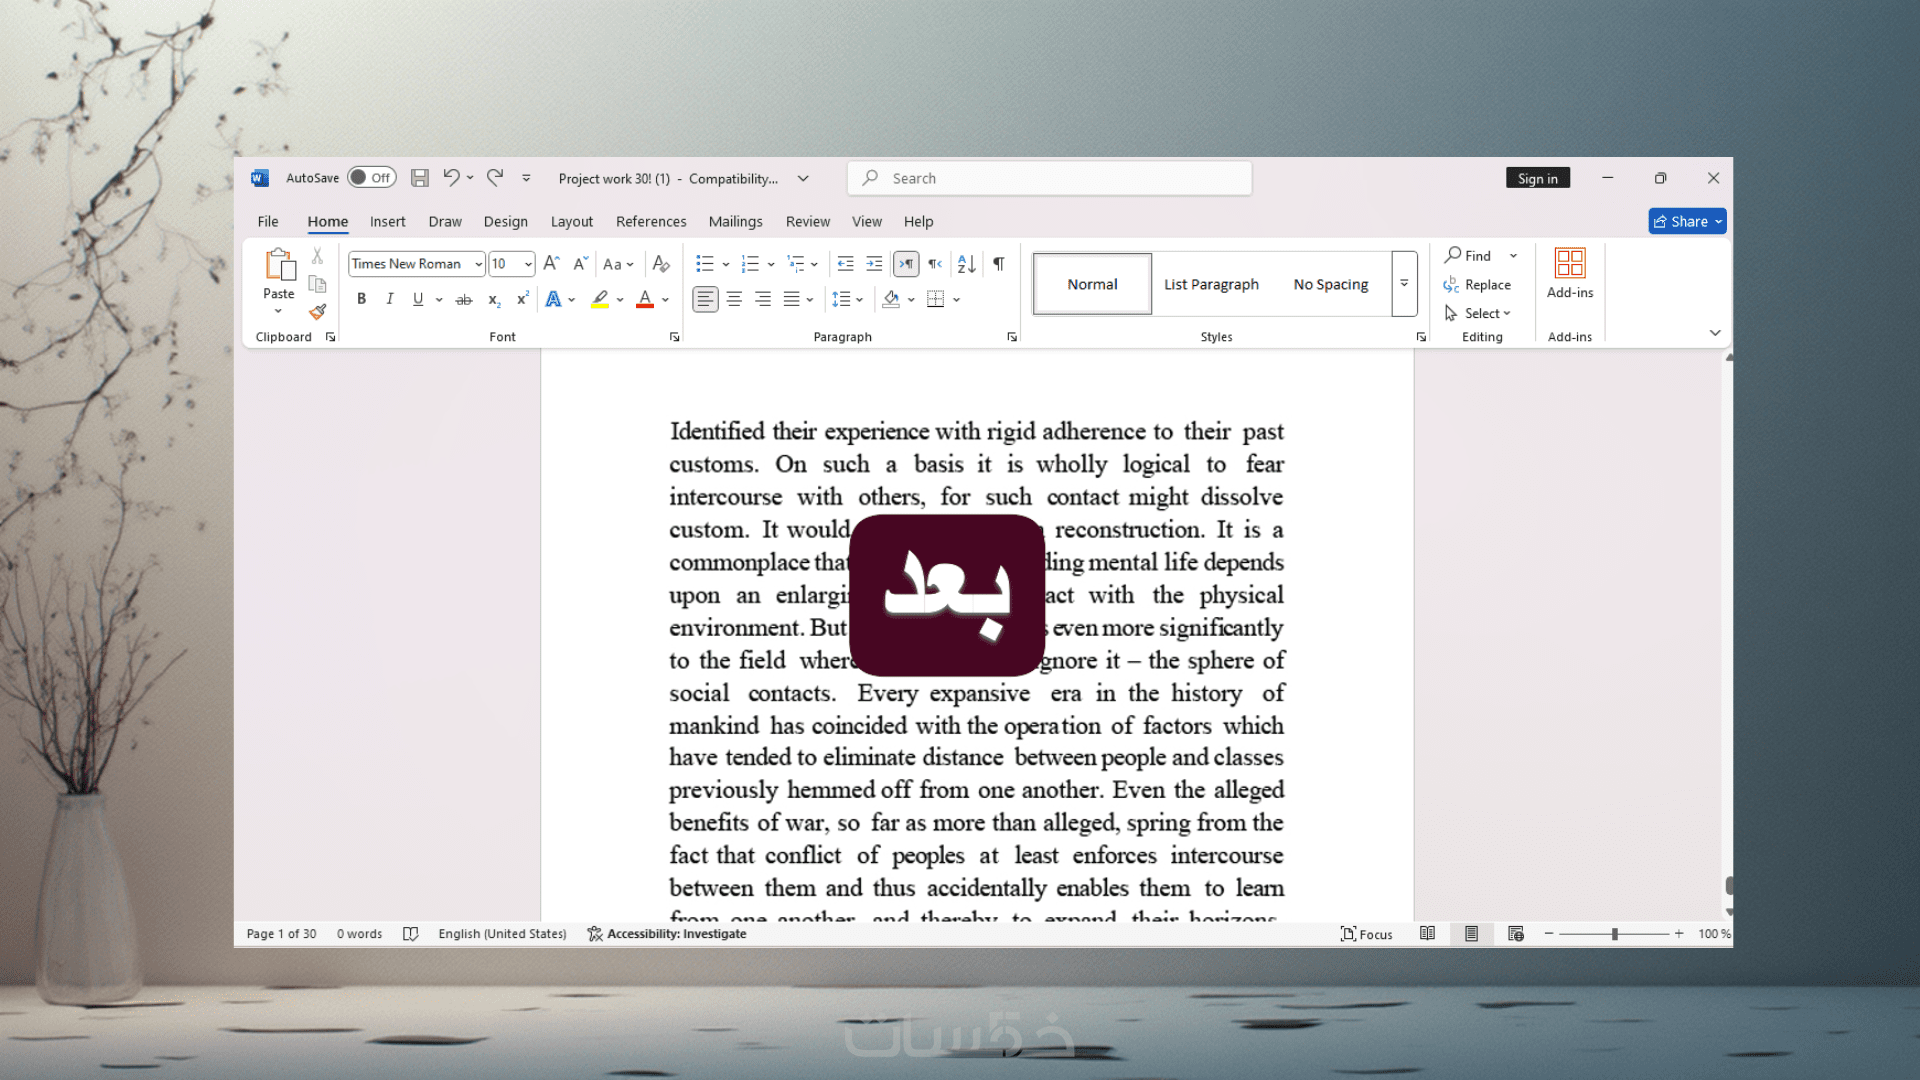This screenshot has width=1920, height=1080.
Task: Switch to the Insert tab
Action: tap(387, 221)
